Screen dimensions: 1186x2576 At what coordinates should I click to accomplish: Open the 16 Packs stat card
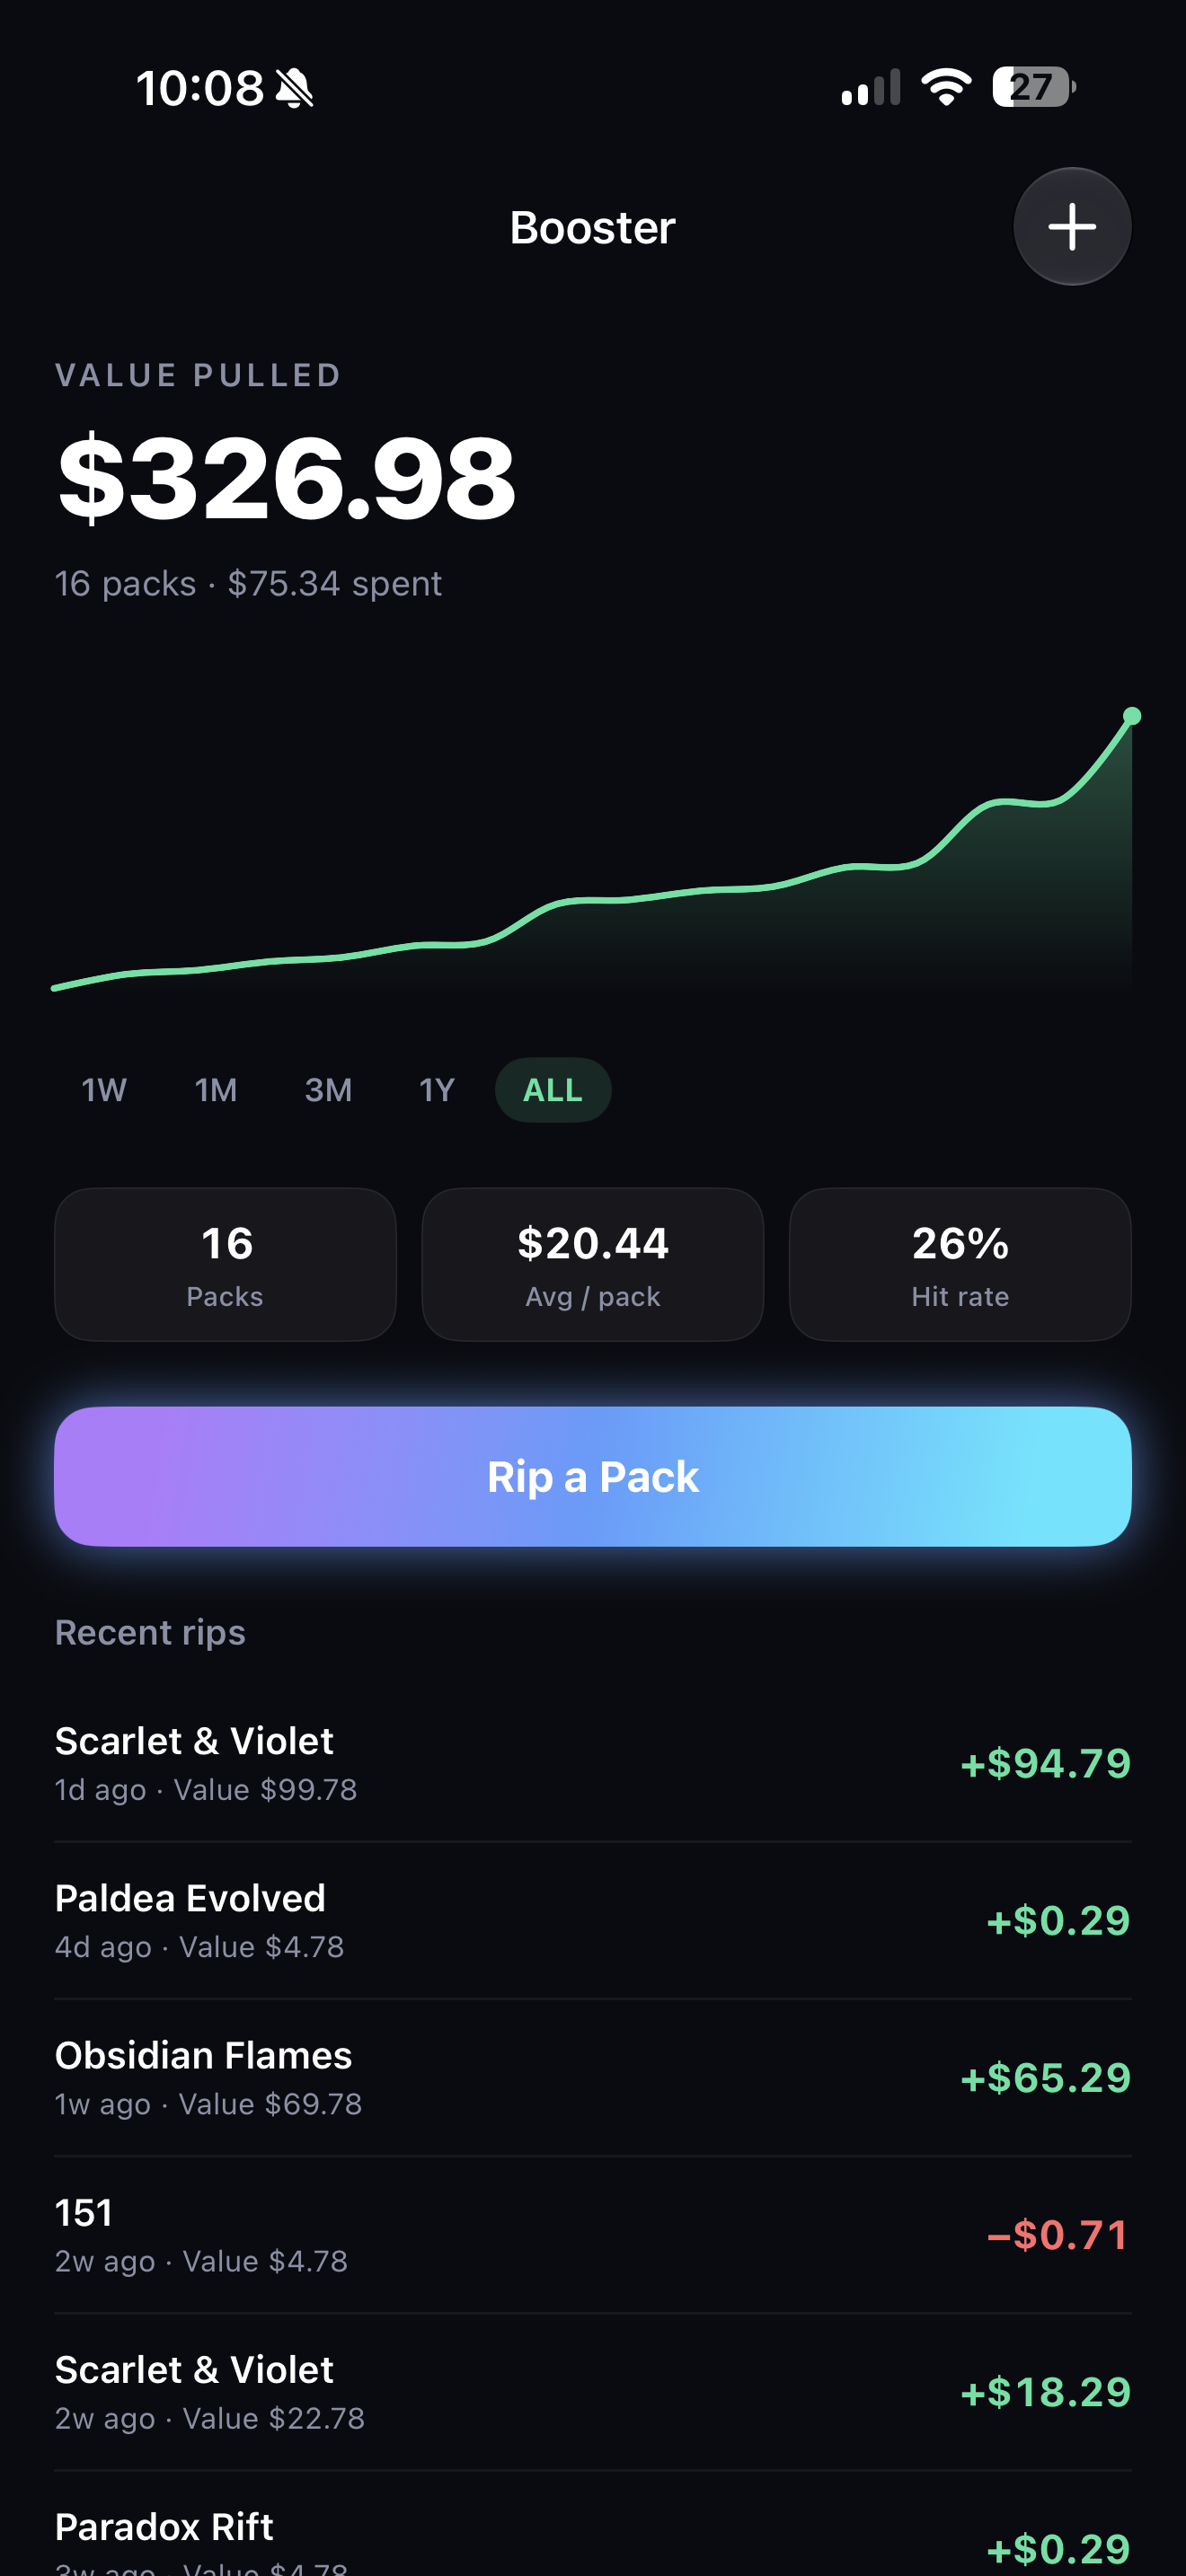coord(225,1264)
